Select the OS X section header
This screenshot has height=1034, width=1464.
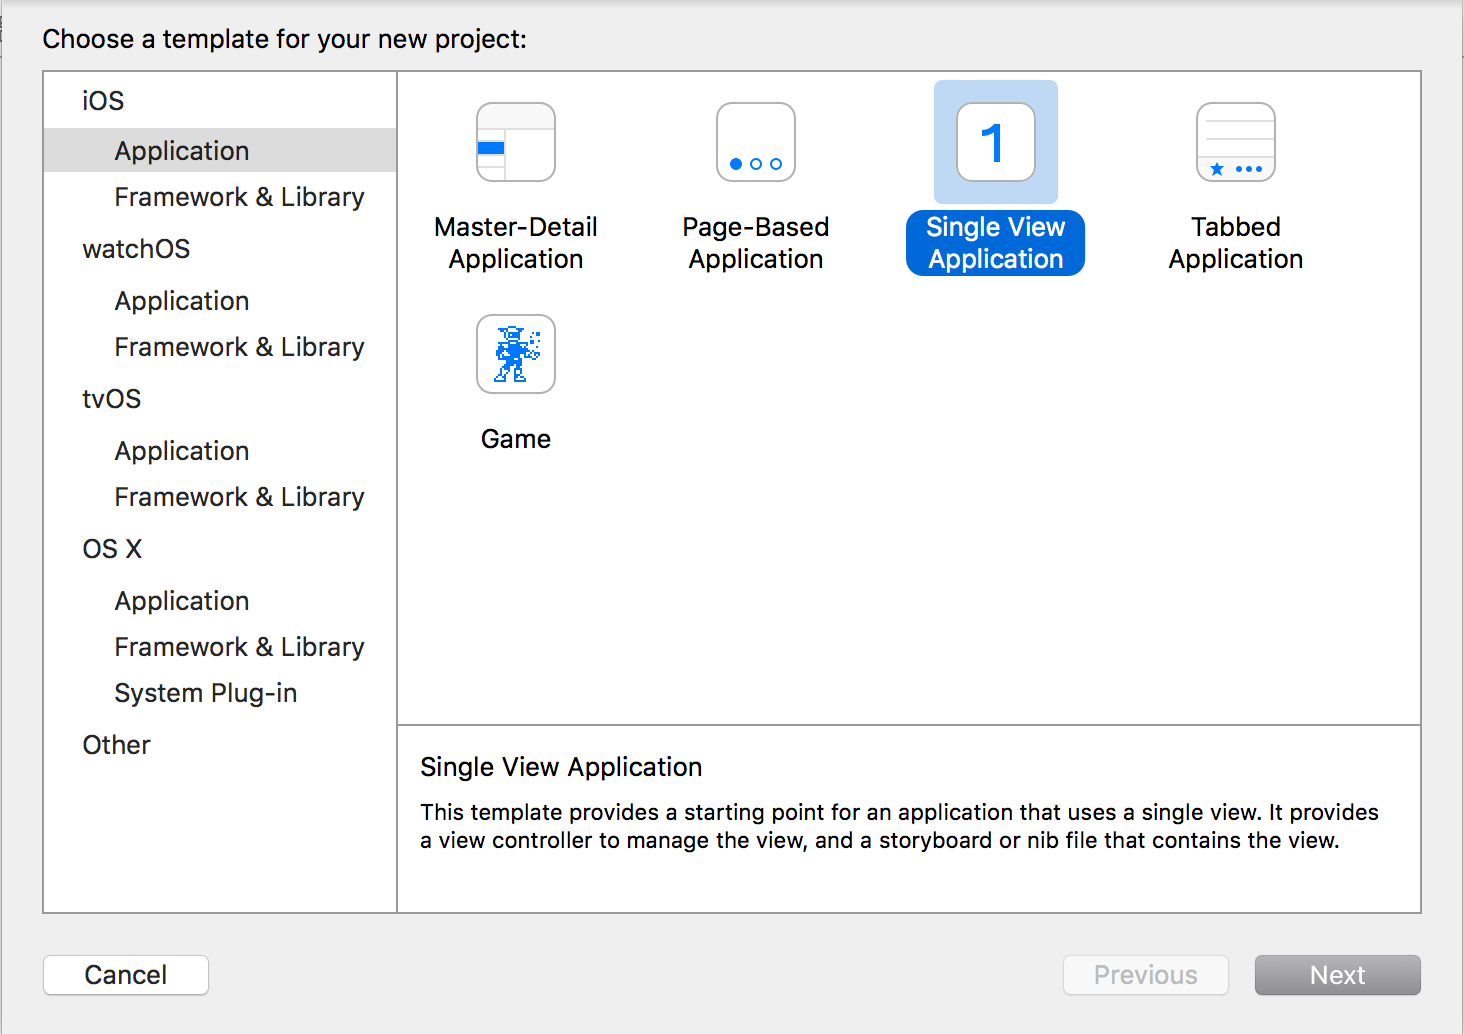tap(112, 549)
